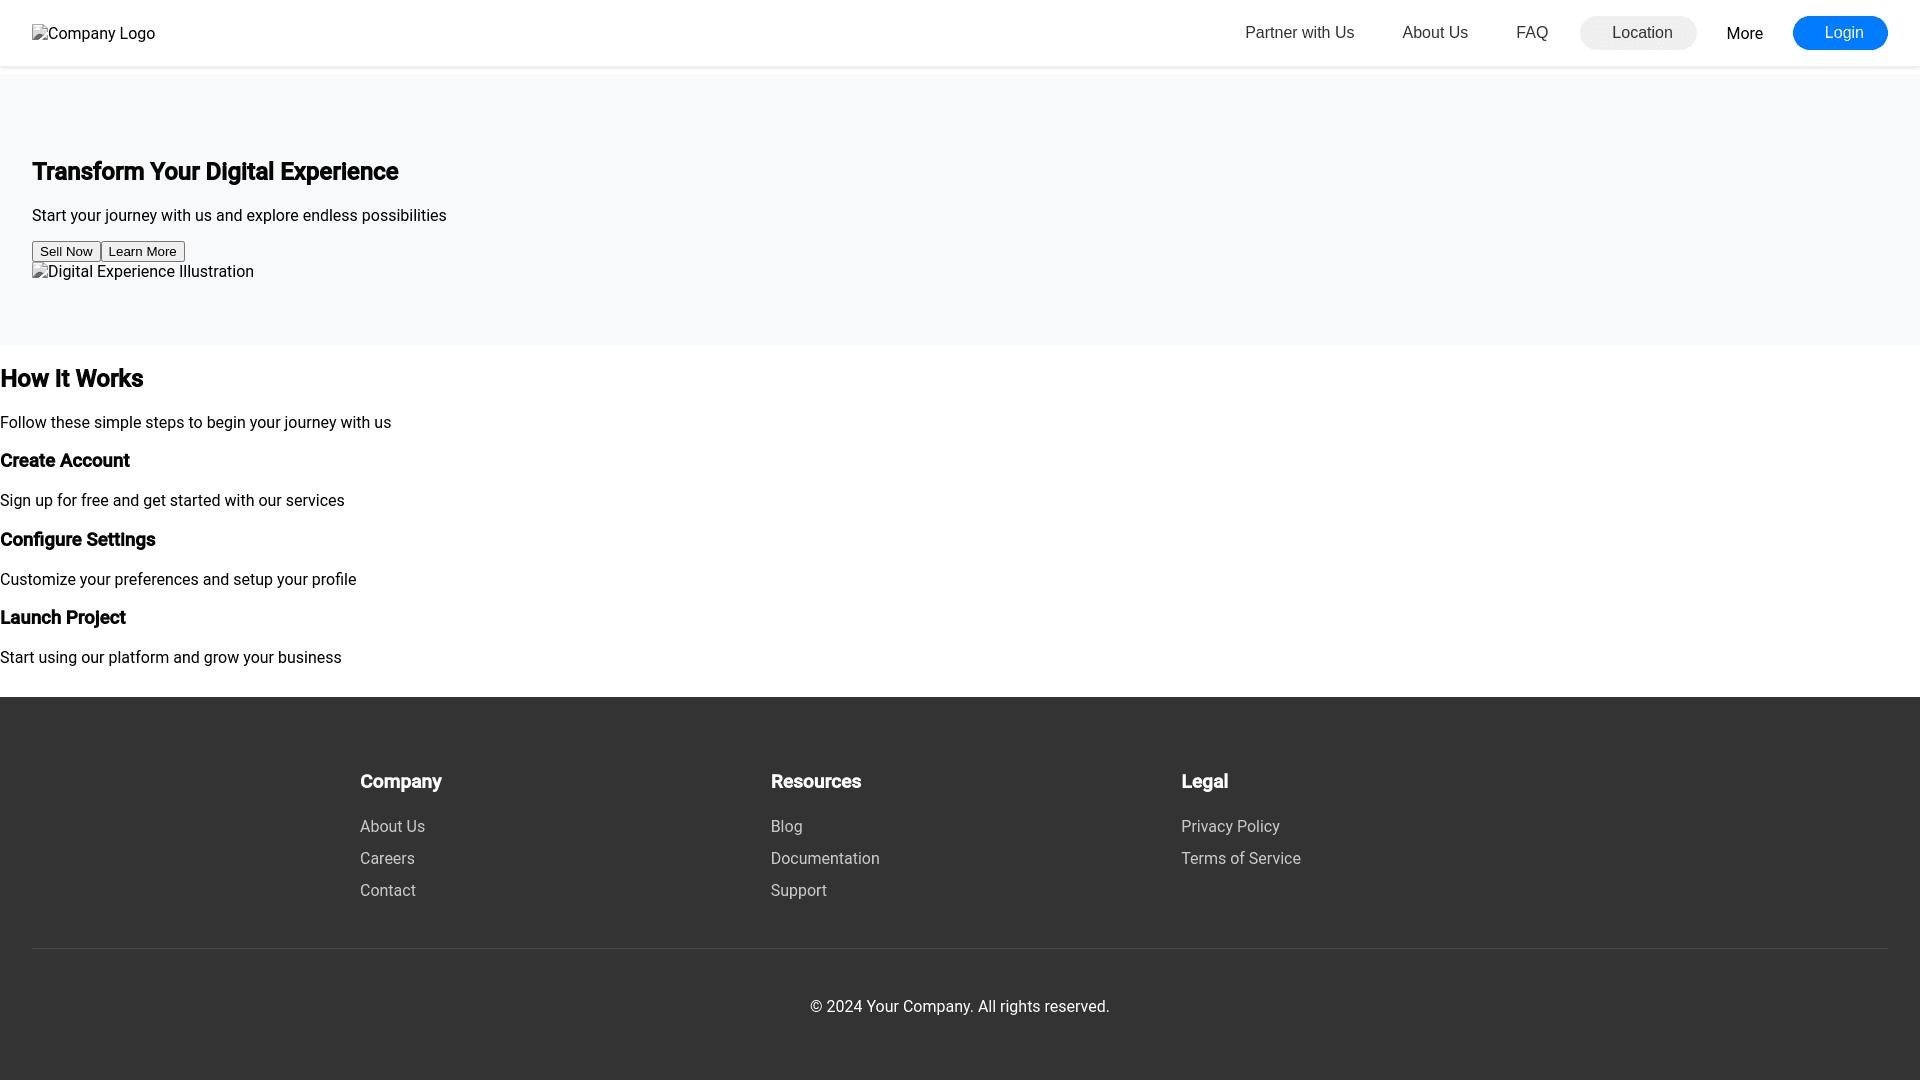Click the Company Logo image
Image resolution: width=1920 pixels, height=1080 pixels.
[93, 34]
